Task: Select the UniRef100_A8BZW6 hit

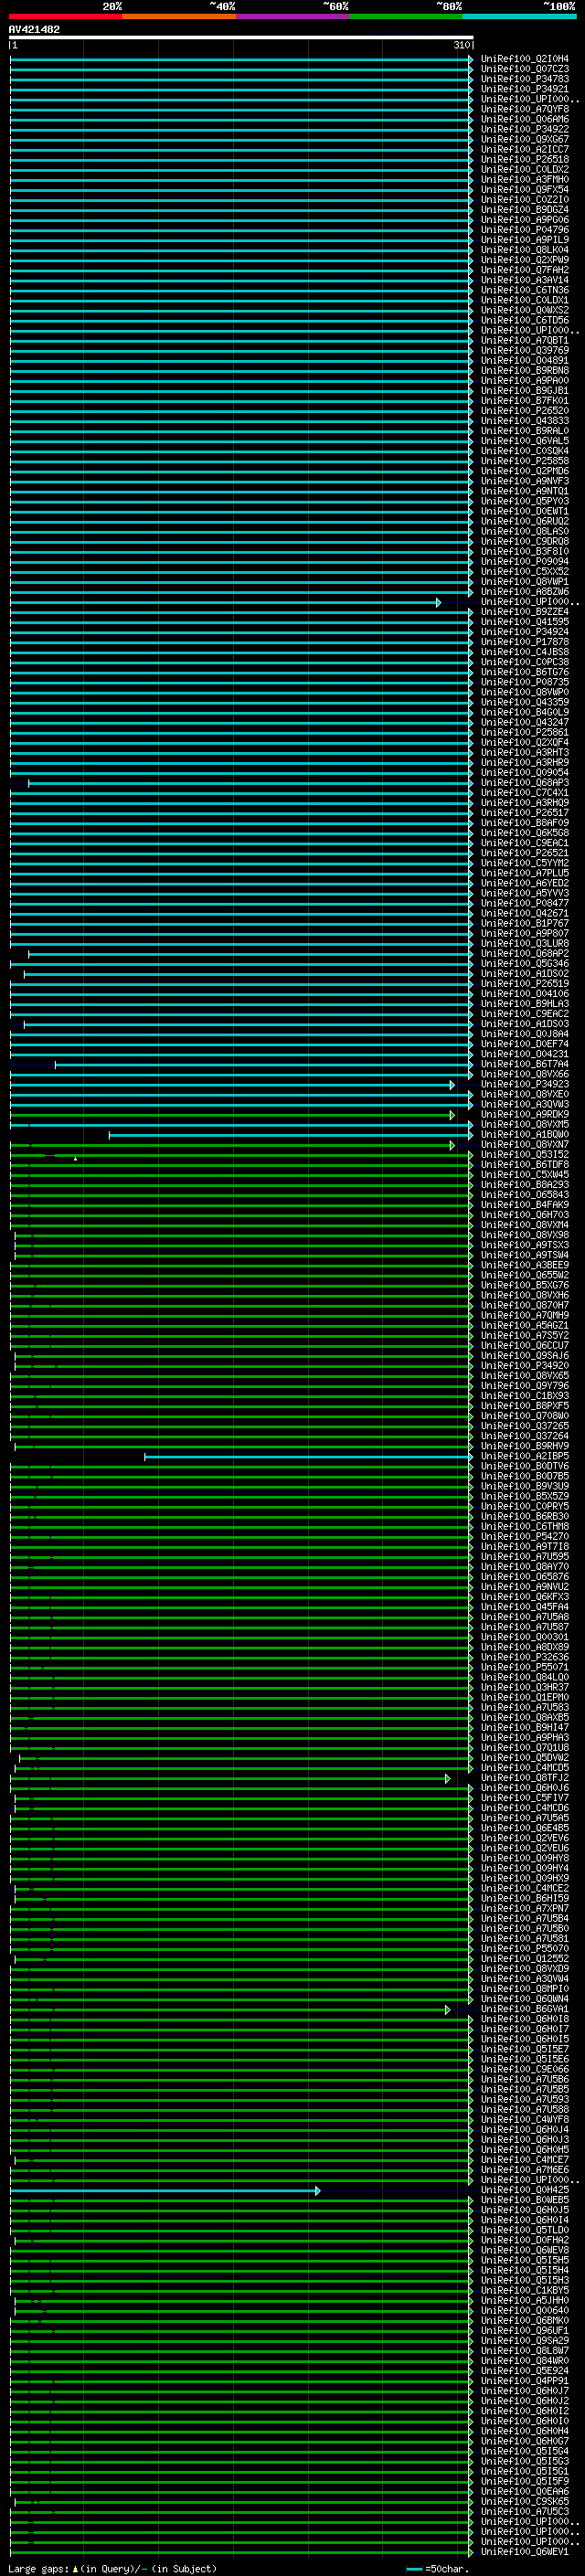Action: (525, 592)
